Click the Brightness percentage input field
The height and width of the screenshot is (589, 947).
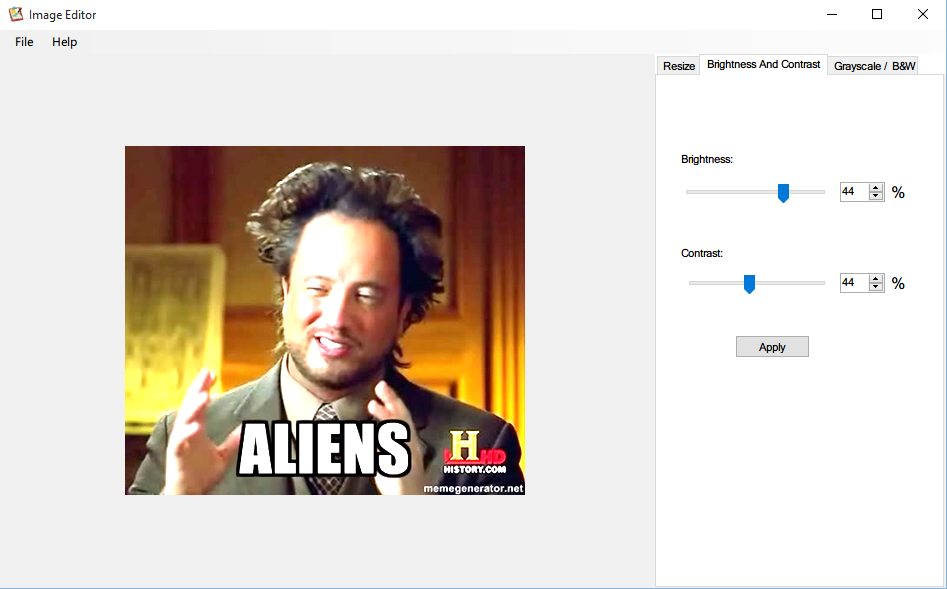tap(855, 192)
